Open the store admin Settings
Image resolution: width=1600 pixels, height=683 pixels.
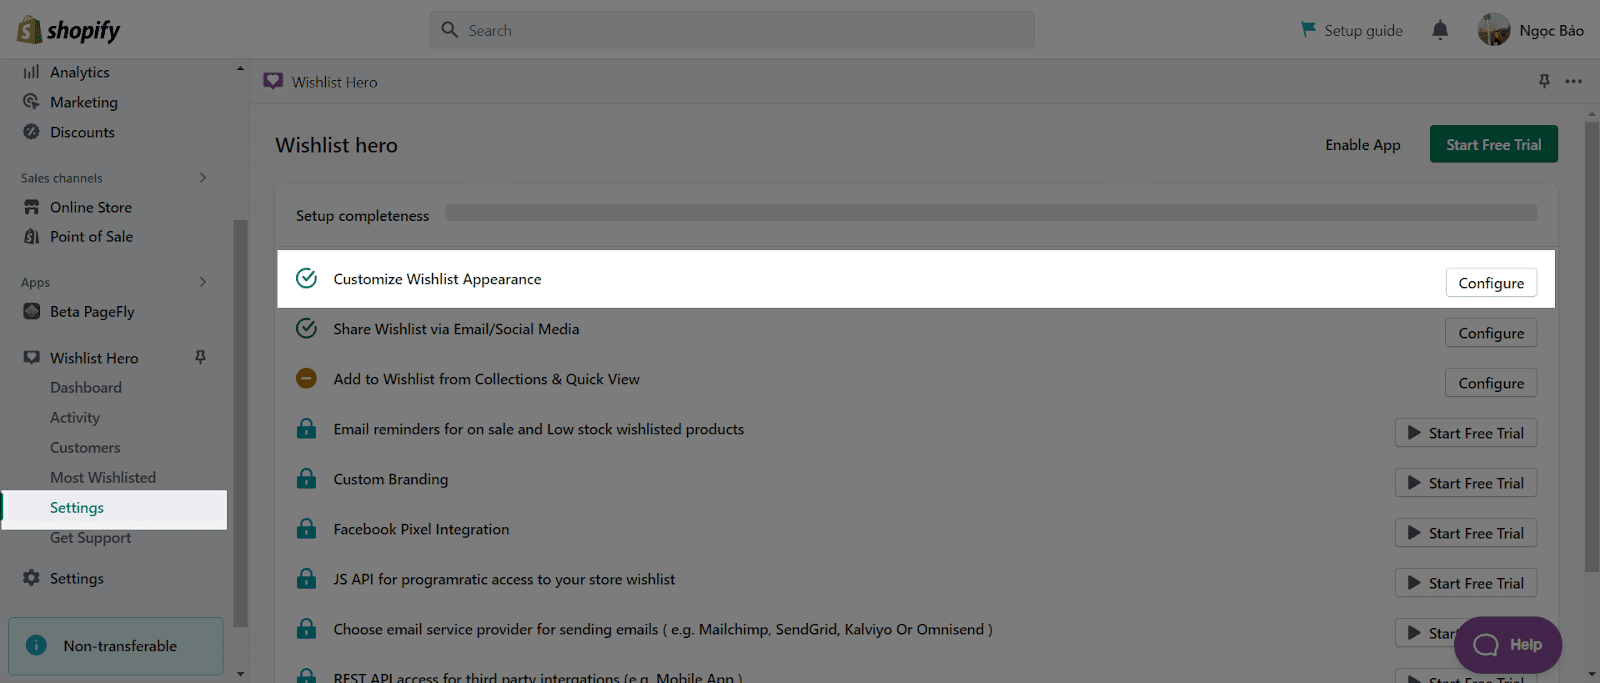77,578
